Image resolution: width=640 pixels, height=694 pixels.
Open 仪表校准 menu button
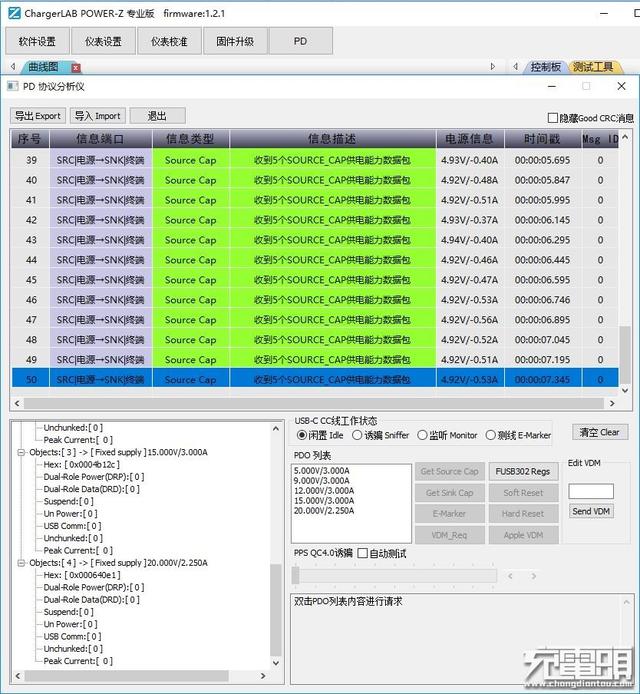[169, 41]
